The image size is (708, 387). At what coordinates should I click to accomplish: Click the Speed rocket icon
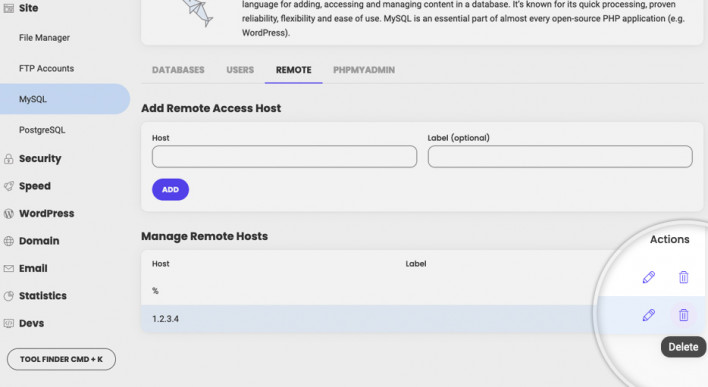pos(9,186)
